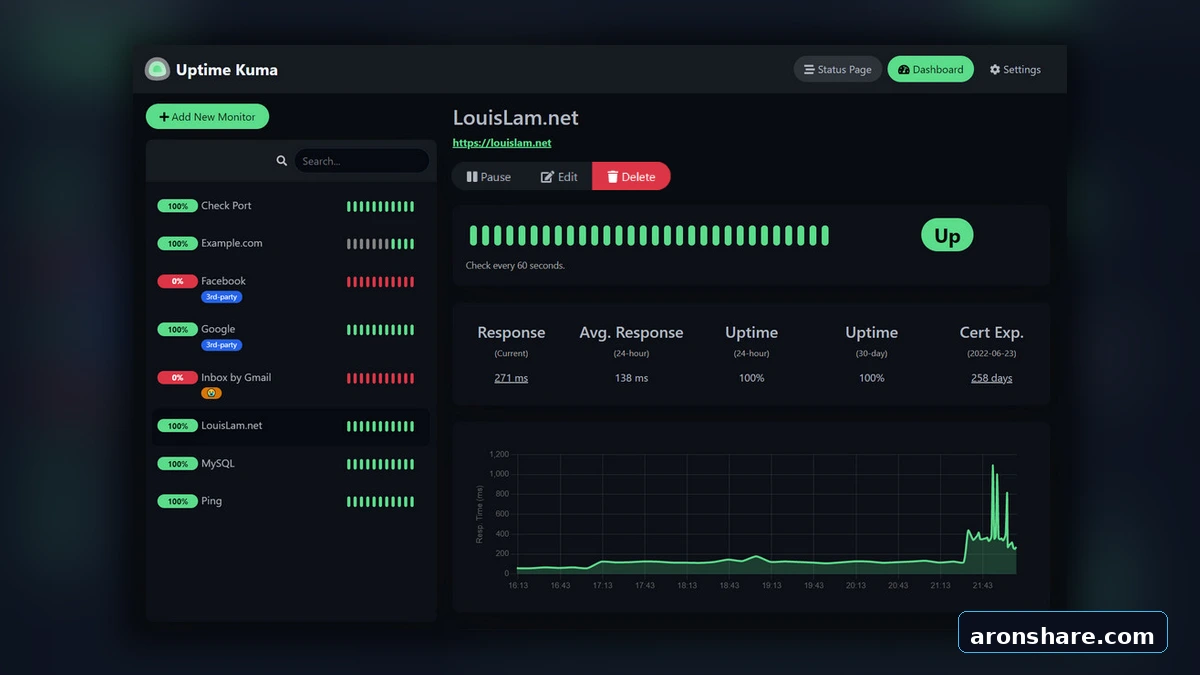The width and height of the screenshot is (1200, 675).
Task: Click the 0% badge beside Facebook
Action: [x=177, y=281]
